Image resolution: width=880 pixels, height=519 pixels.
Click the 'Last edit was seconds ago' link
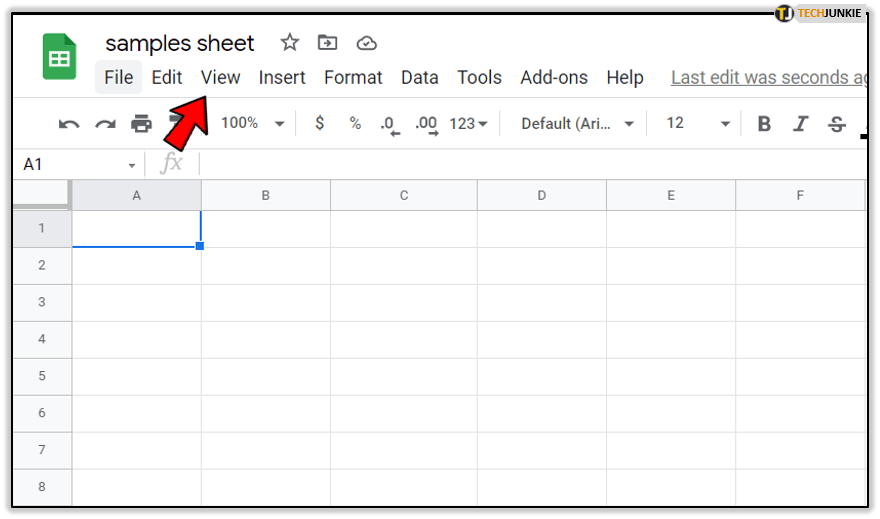click(x=768, y=77)
